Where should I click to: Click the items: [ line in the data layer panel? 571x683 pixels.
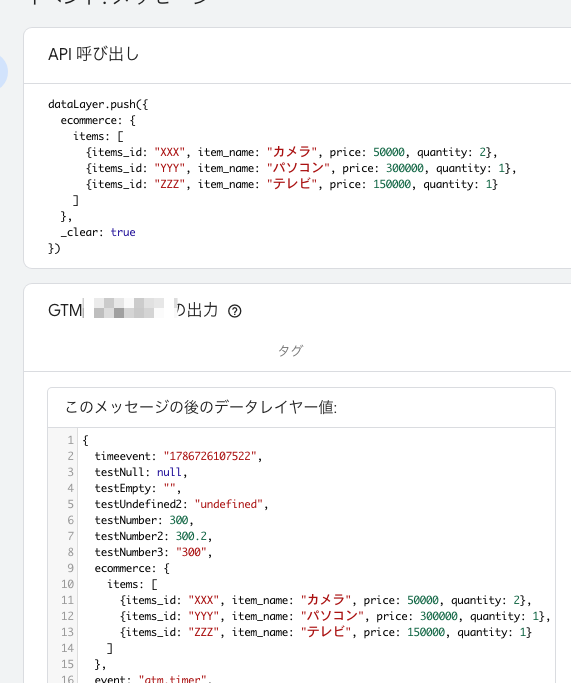(132, 584)
